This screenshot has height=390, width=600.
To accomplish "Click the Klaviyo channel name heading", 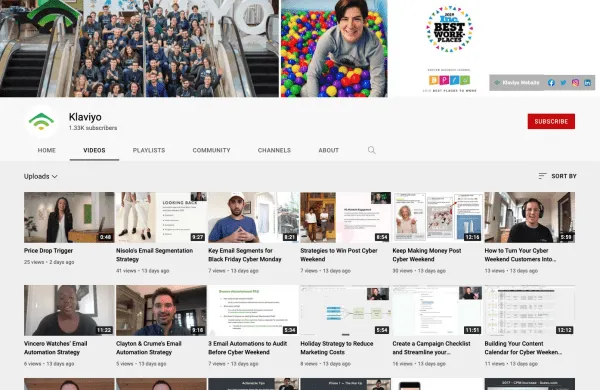I will click(x=85, y=117).
